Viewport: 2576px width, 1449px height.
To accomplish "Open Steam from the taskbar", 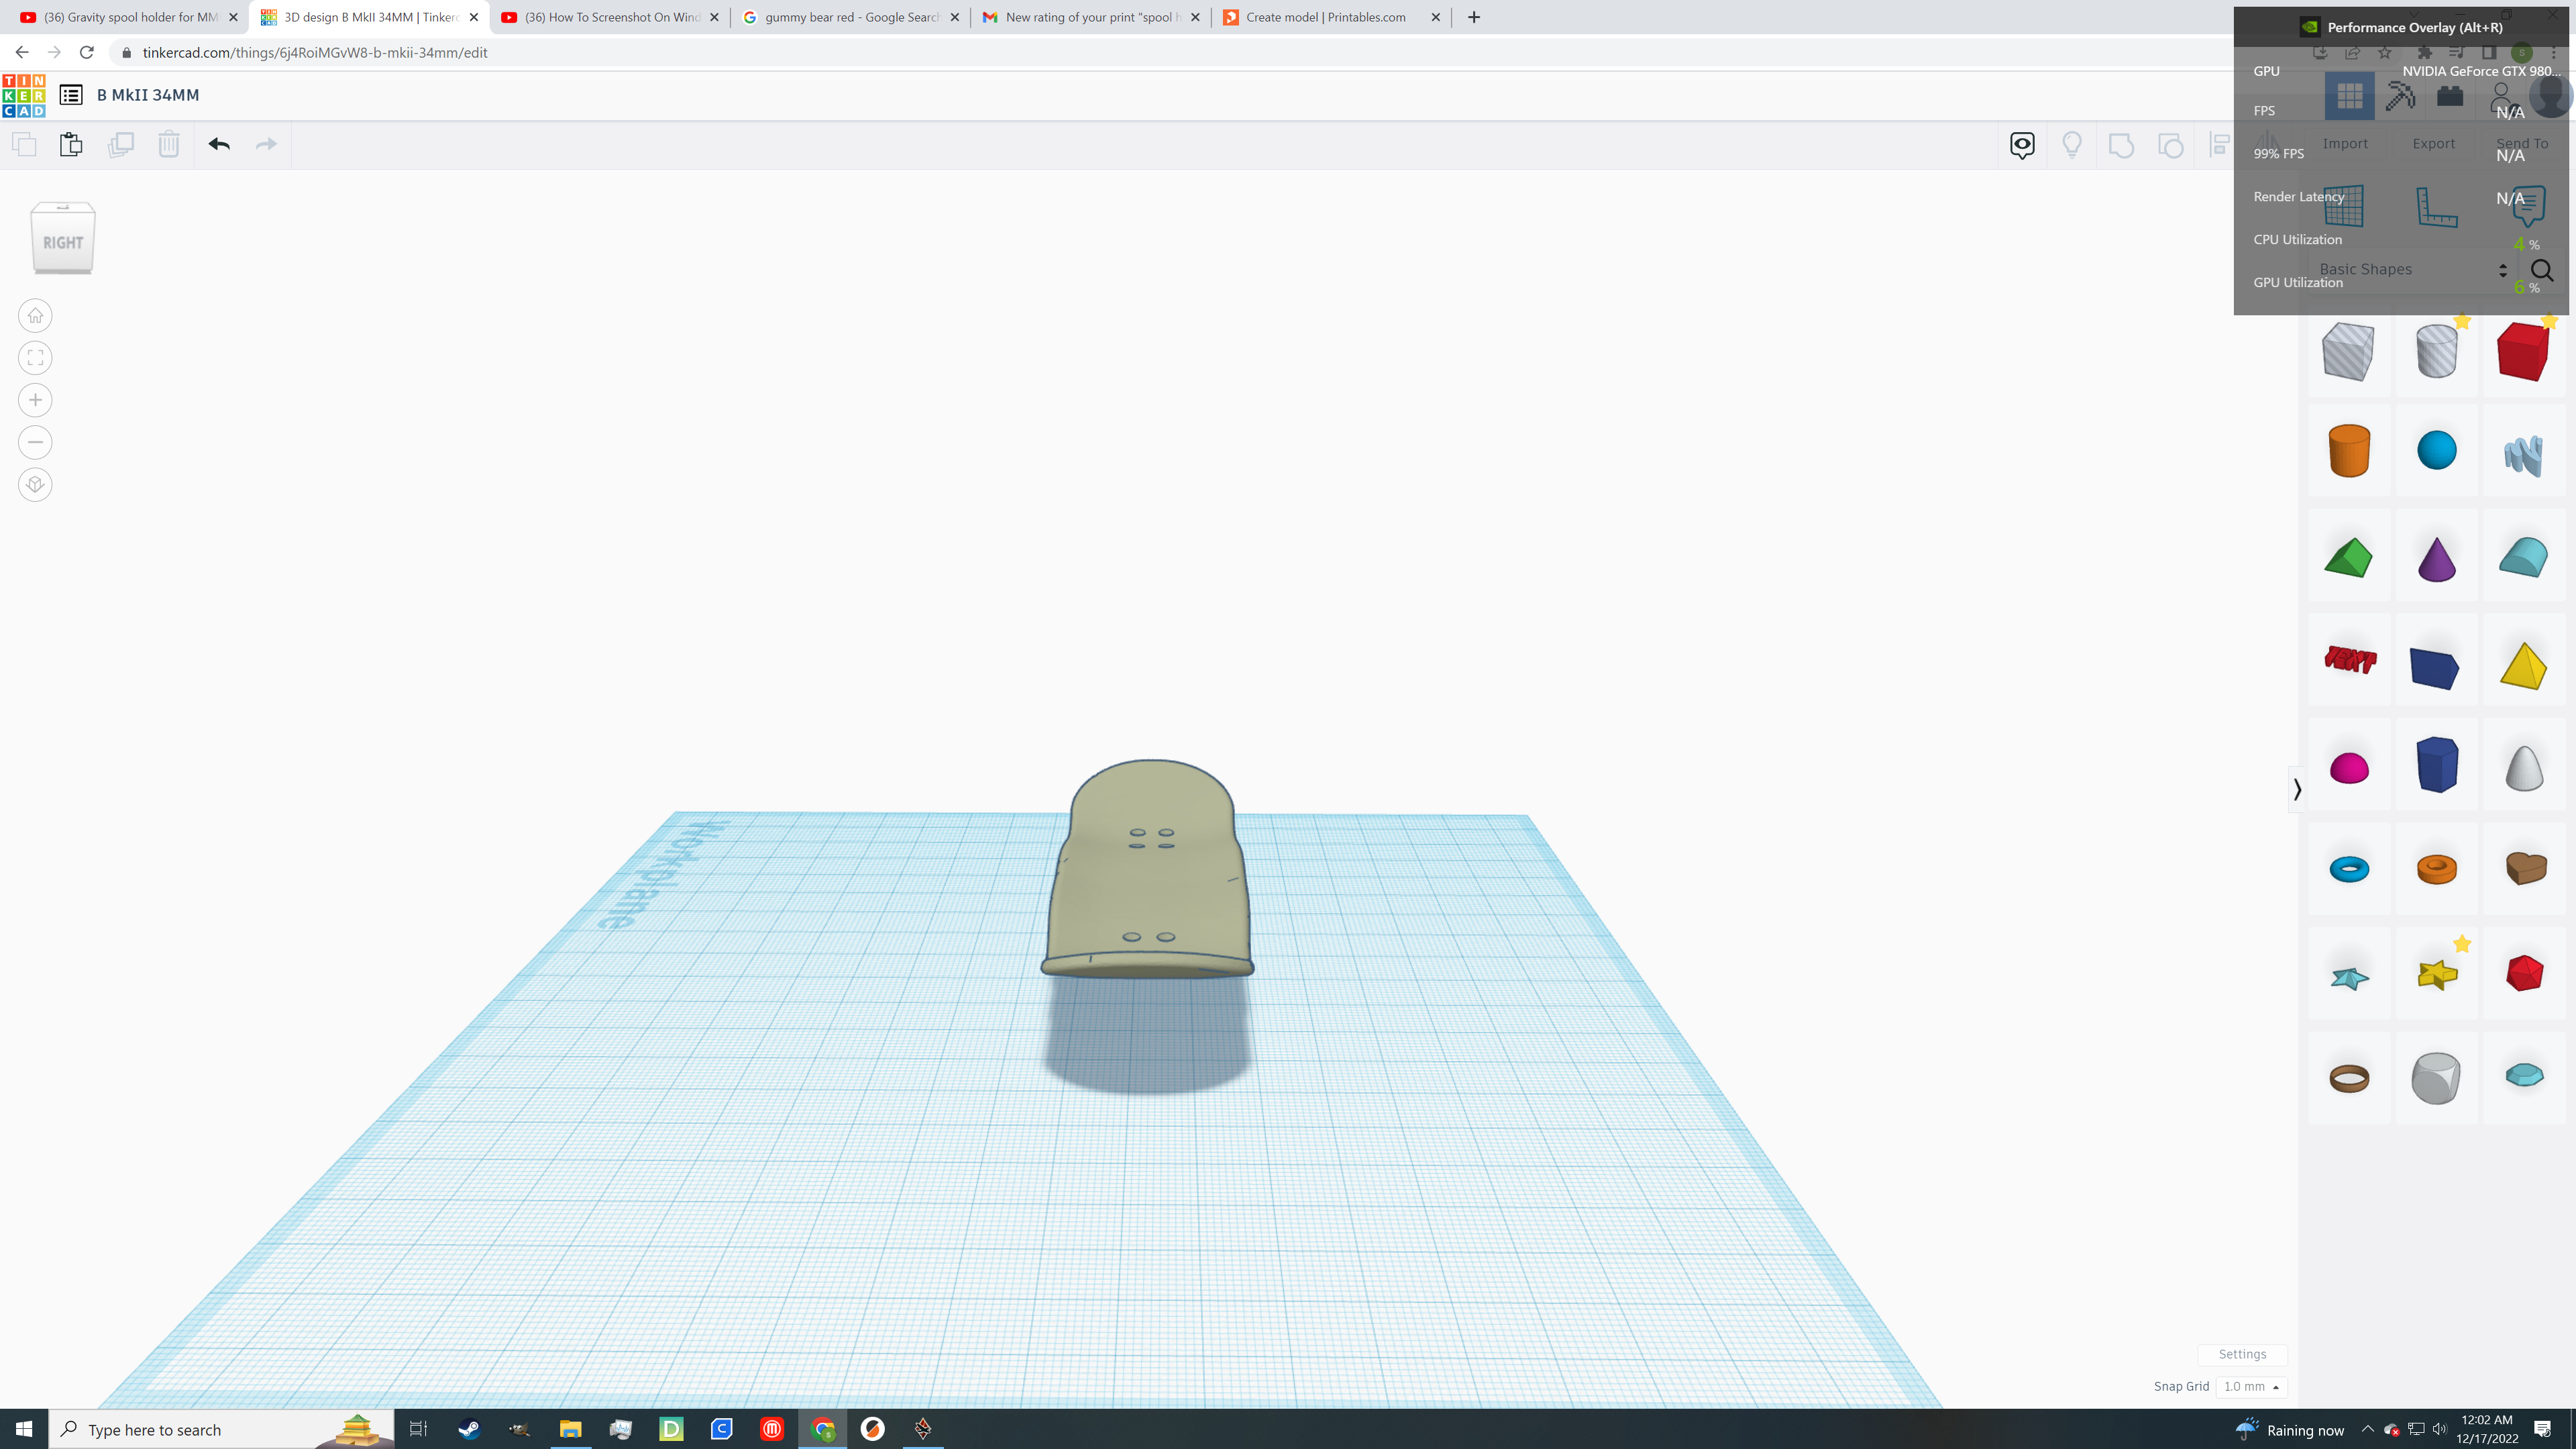I will (x=469, y=1429).
